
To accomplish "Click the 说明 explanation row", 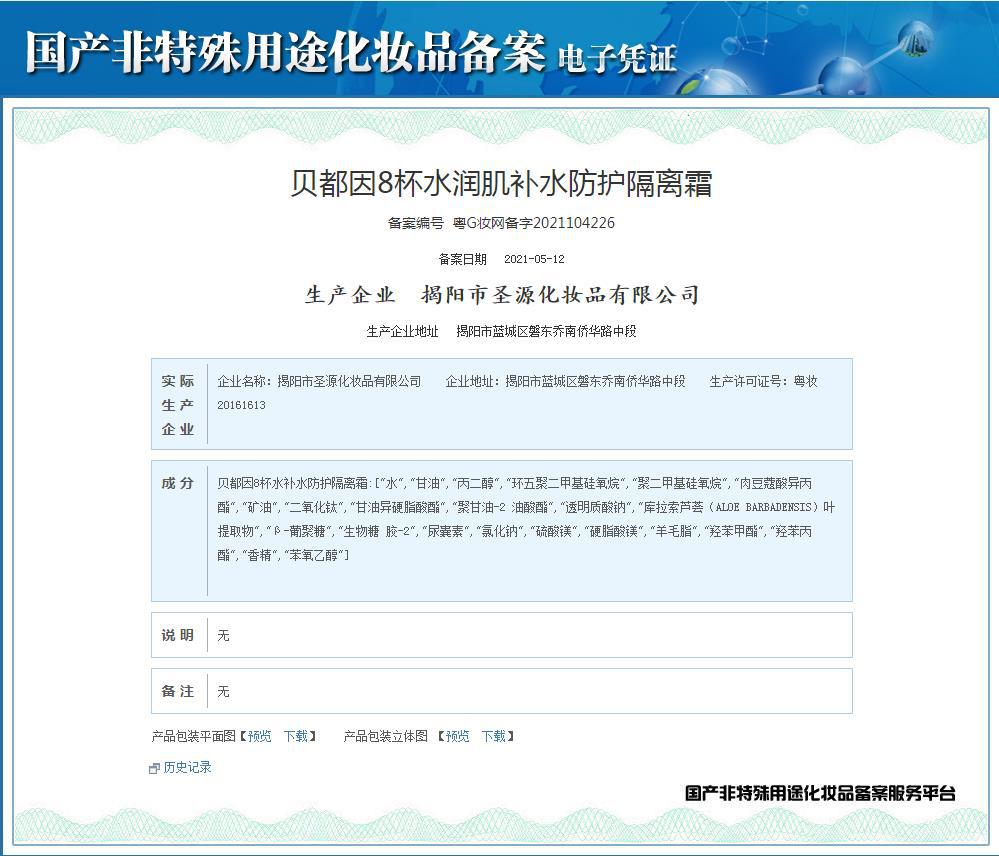I will tap(177, 634).
